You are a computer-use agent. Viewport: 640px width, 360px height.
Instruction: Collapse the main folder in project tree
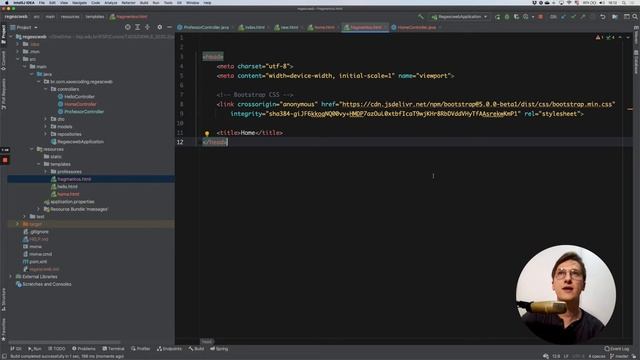point(25,67)
